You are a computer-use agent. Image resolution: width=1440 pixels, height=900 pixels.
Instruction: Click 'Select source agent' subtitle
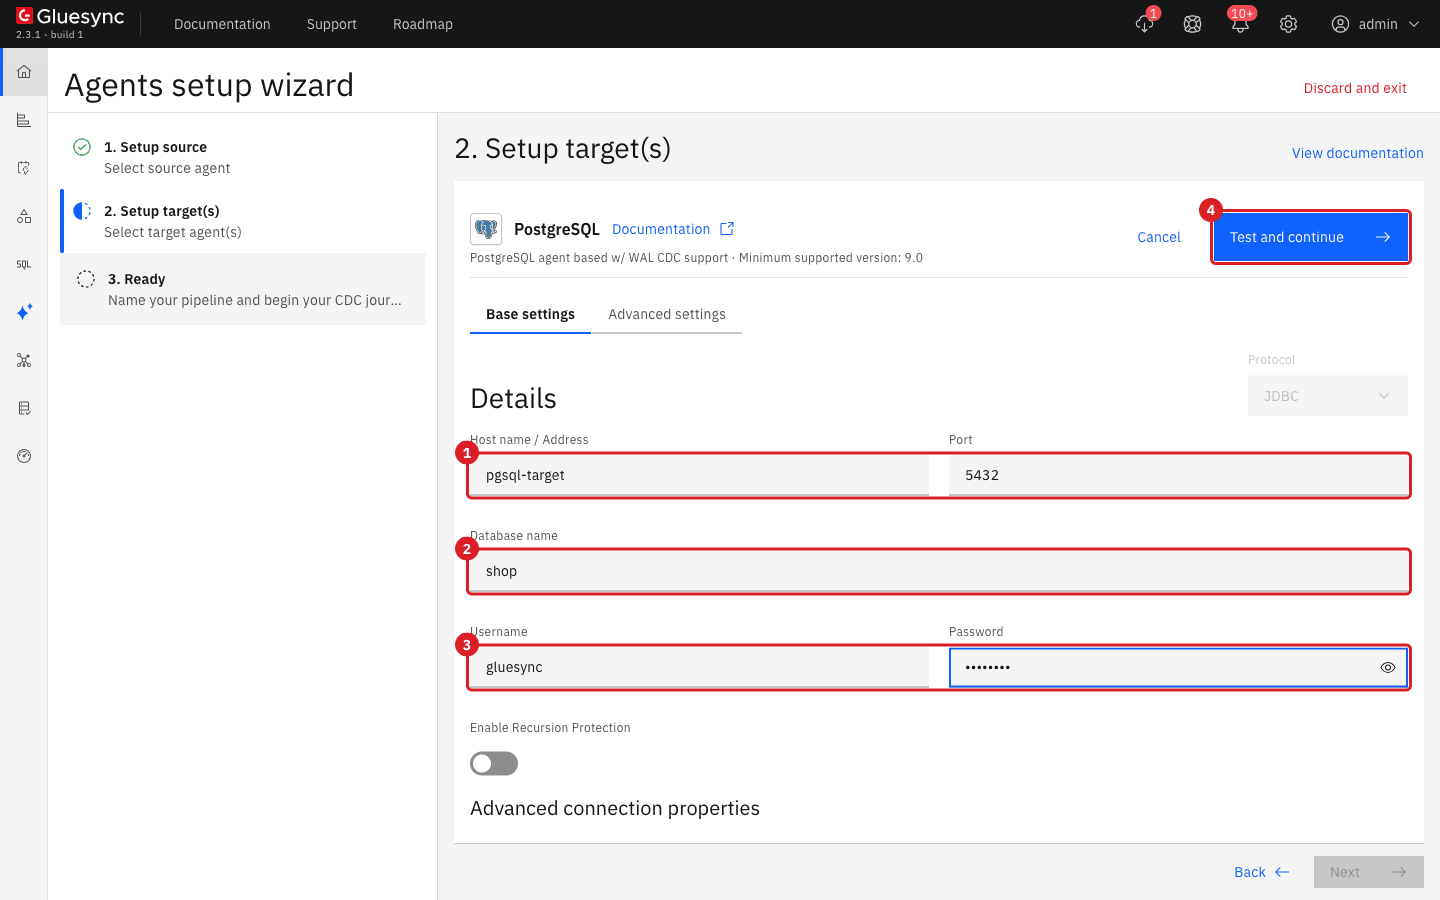click(x=167, y=168)
